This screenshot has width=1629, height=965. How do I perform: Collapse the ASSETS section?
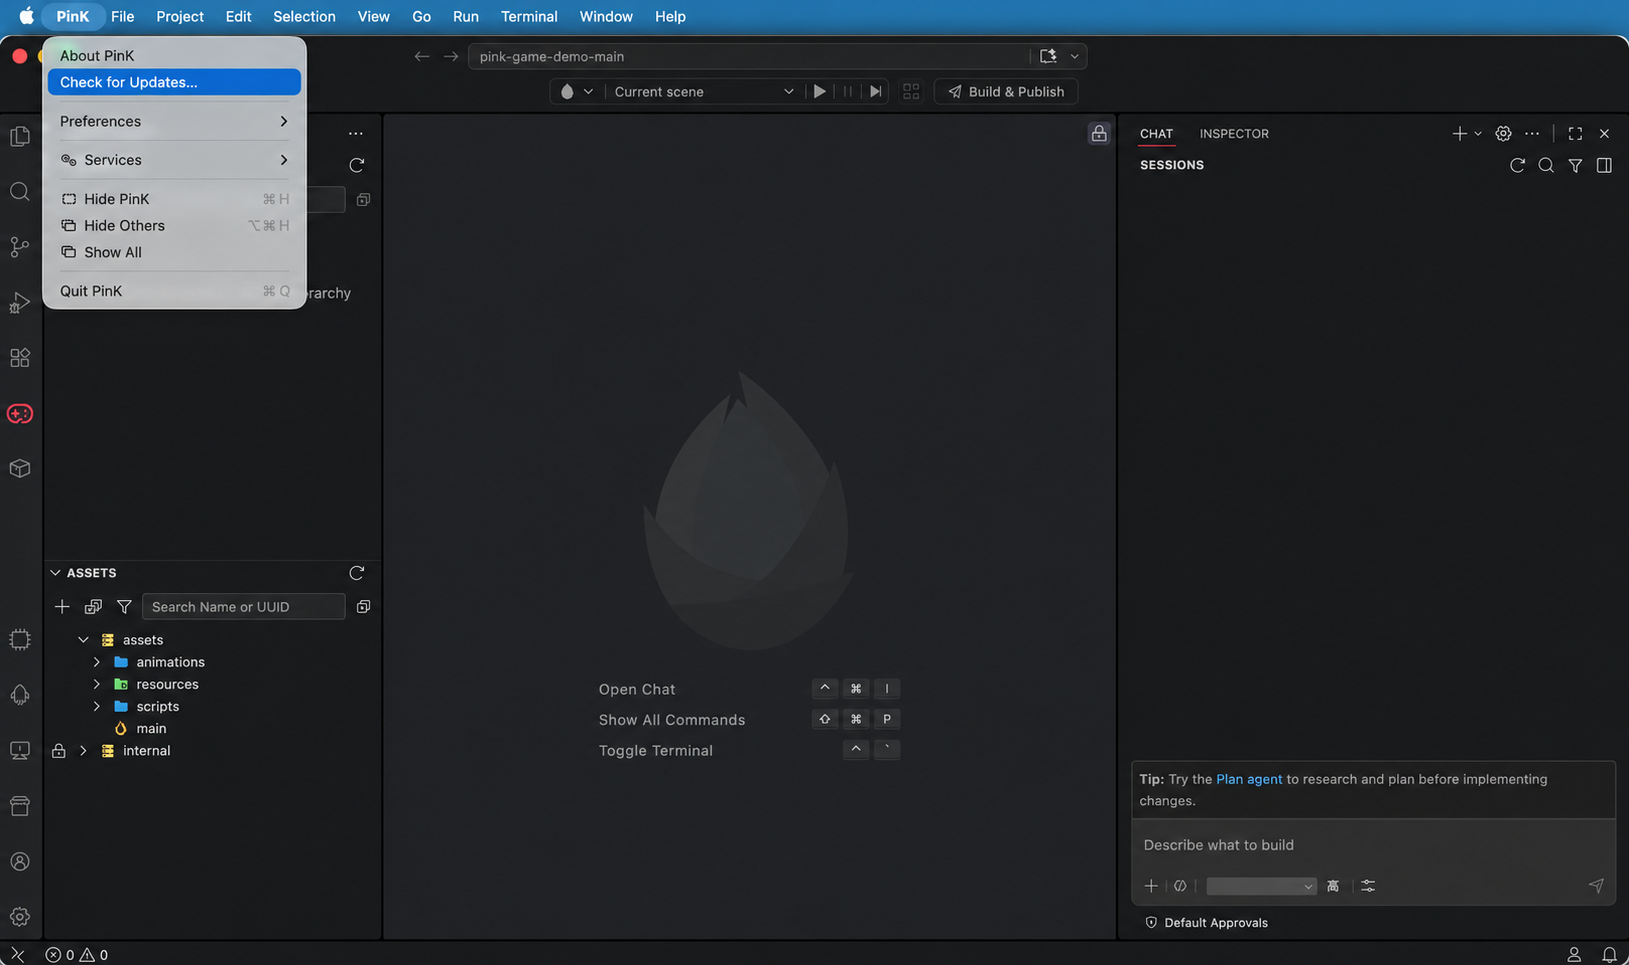pos(55,573)
